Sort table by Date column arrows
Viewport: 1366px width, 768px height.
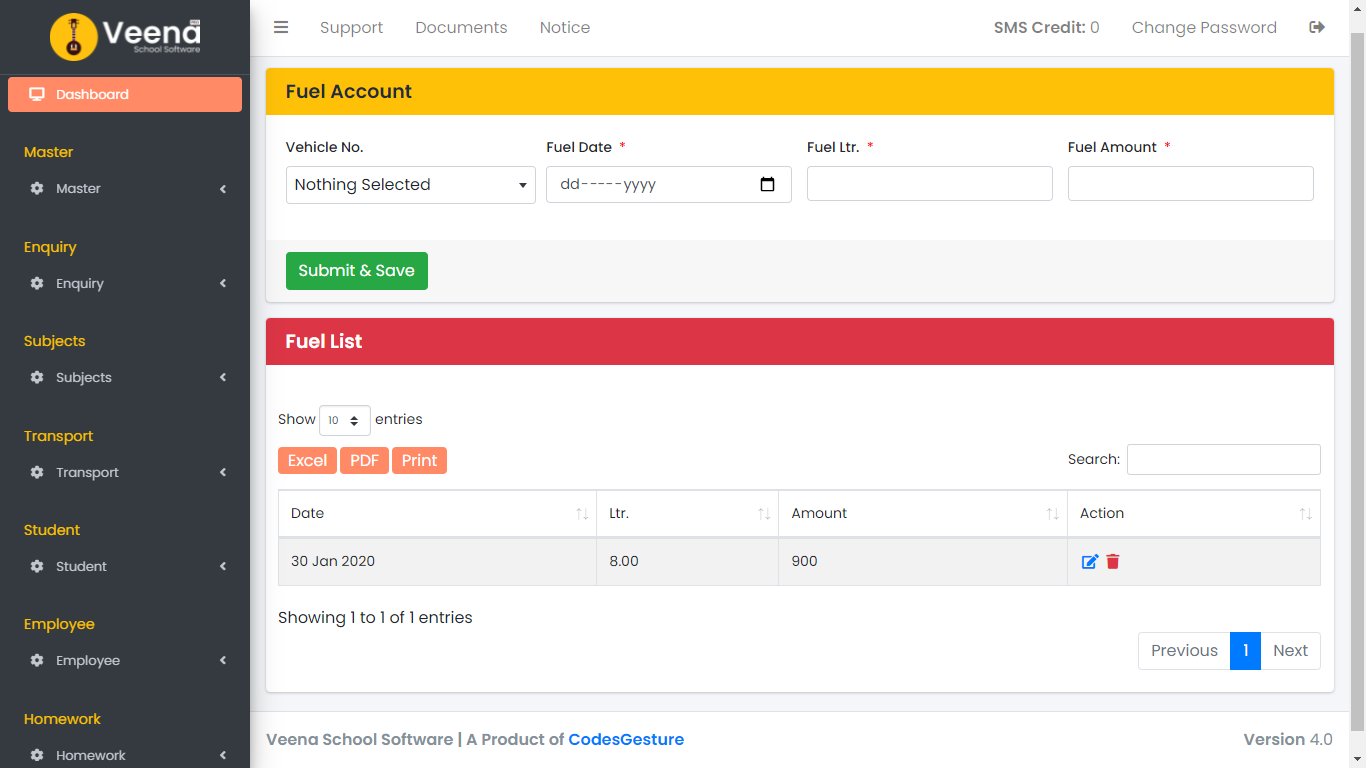[582, 513]
